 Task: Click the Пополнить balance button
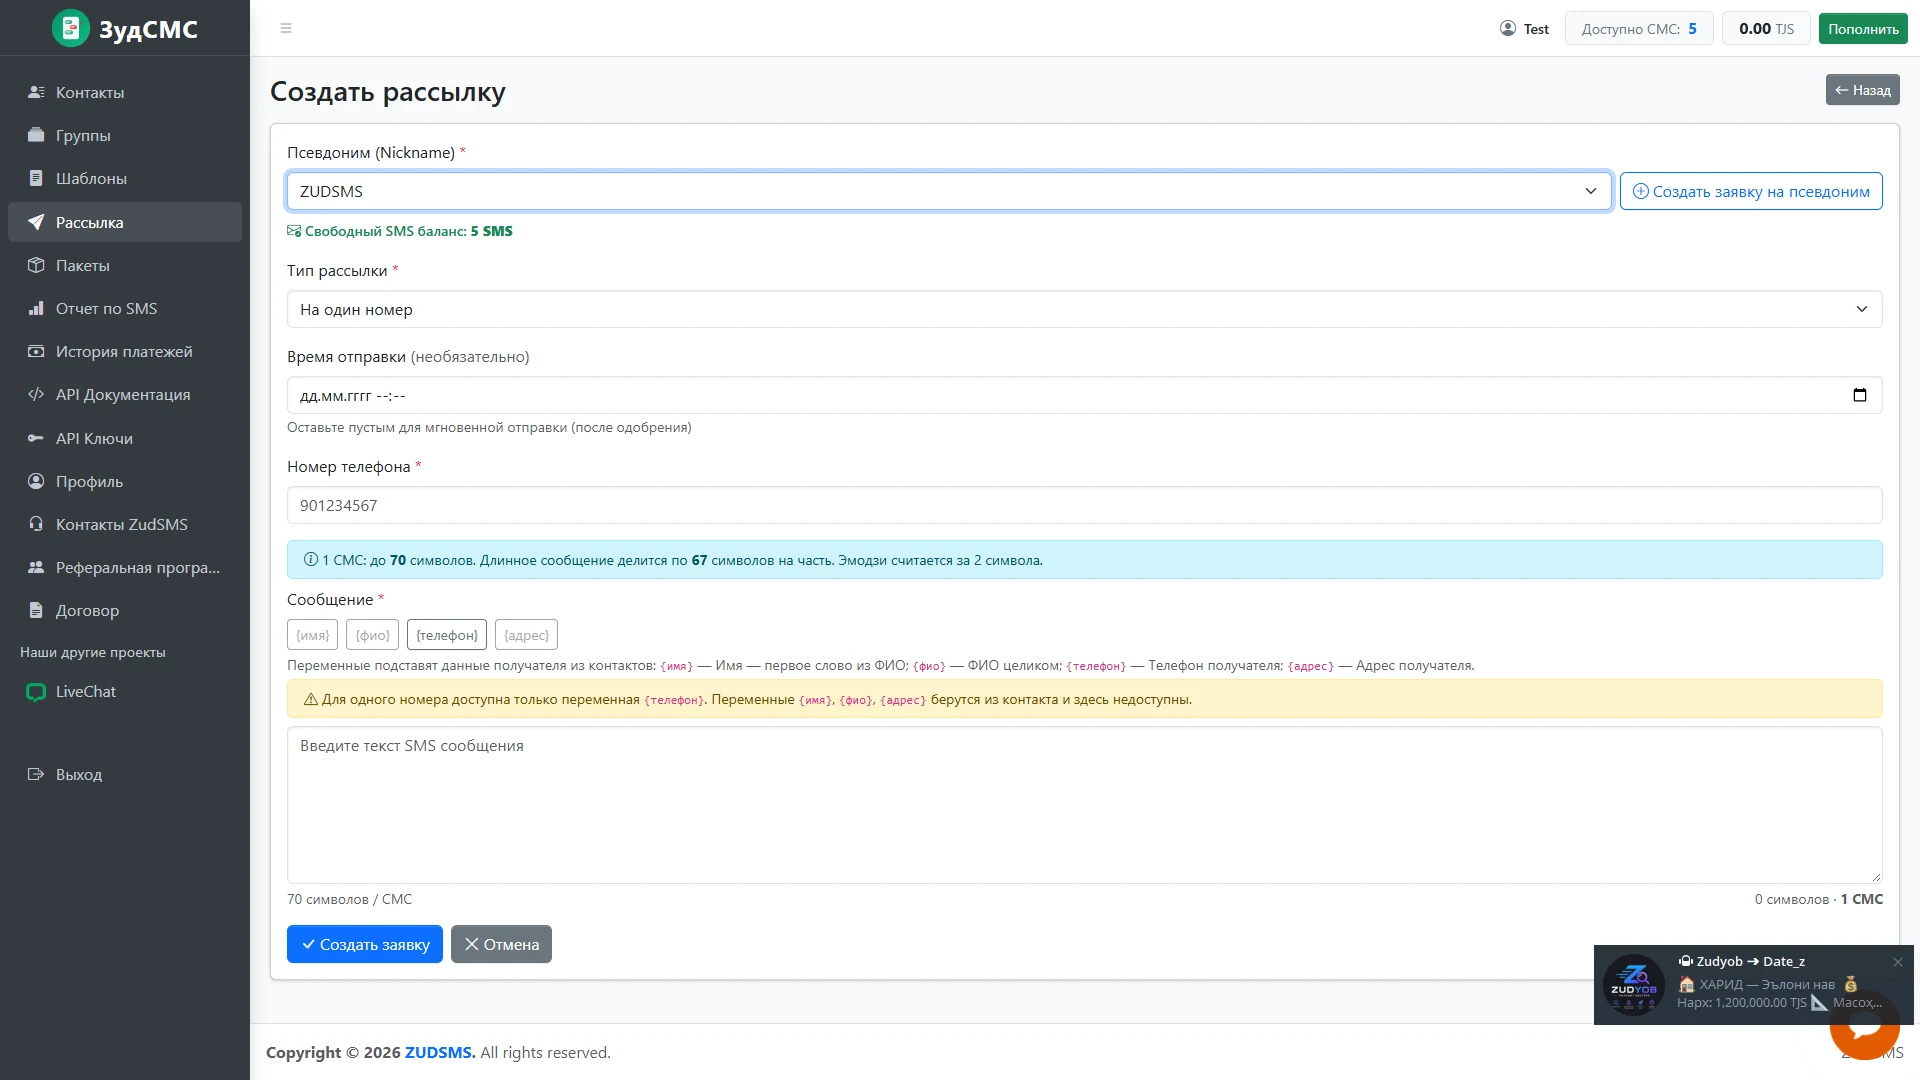pos(1863,28)
